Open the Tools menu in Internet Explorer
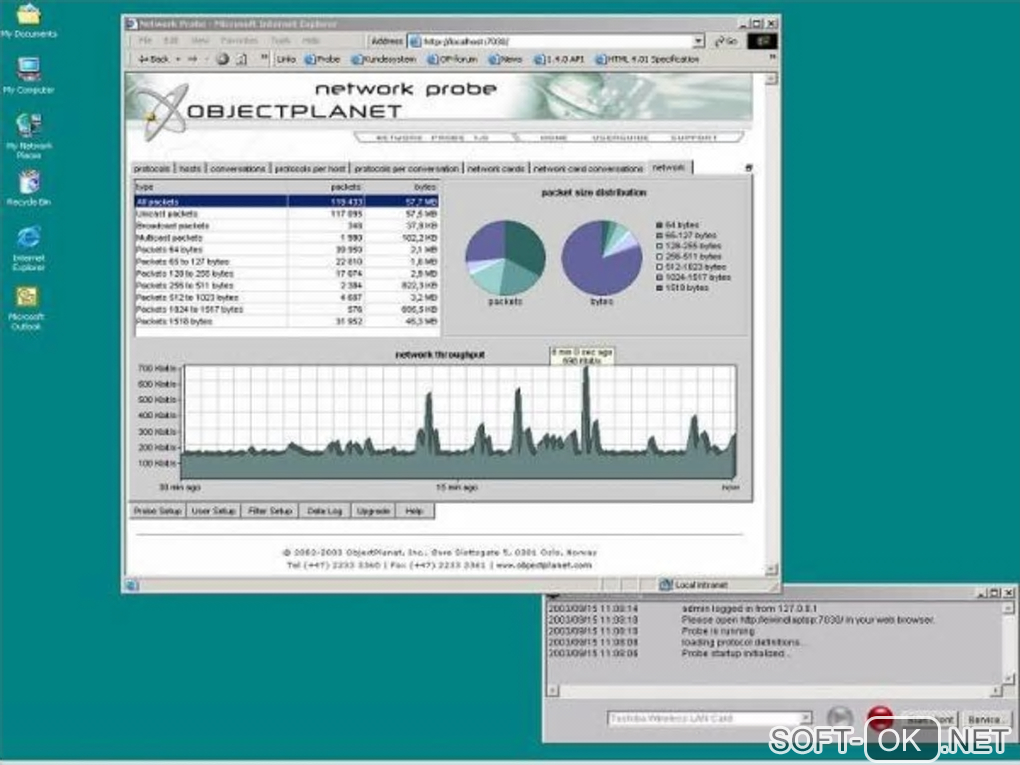This screenshot has width=1020, height=765. 280,41
